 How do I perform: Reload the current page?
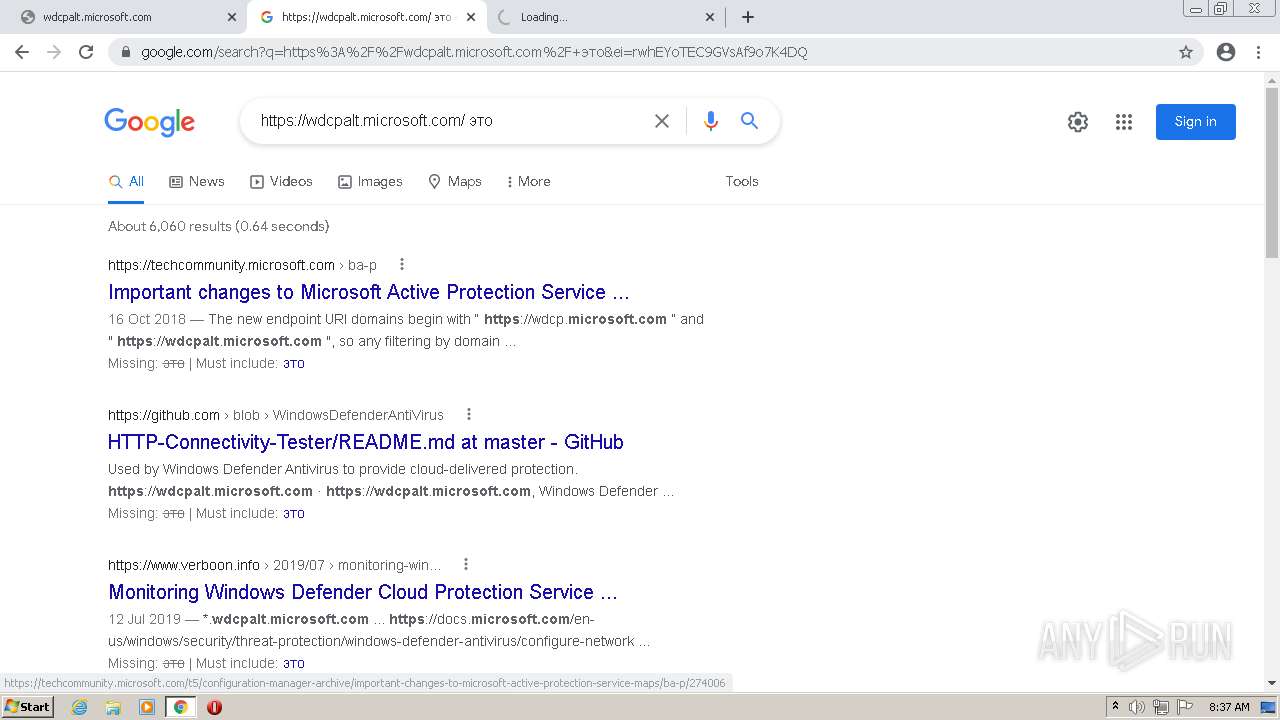tap(86, 52)
